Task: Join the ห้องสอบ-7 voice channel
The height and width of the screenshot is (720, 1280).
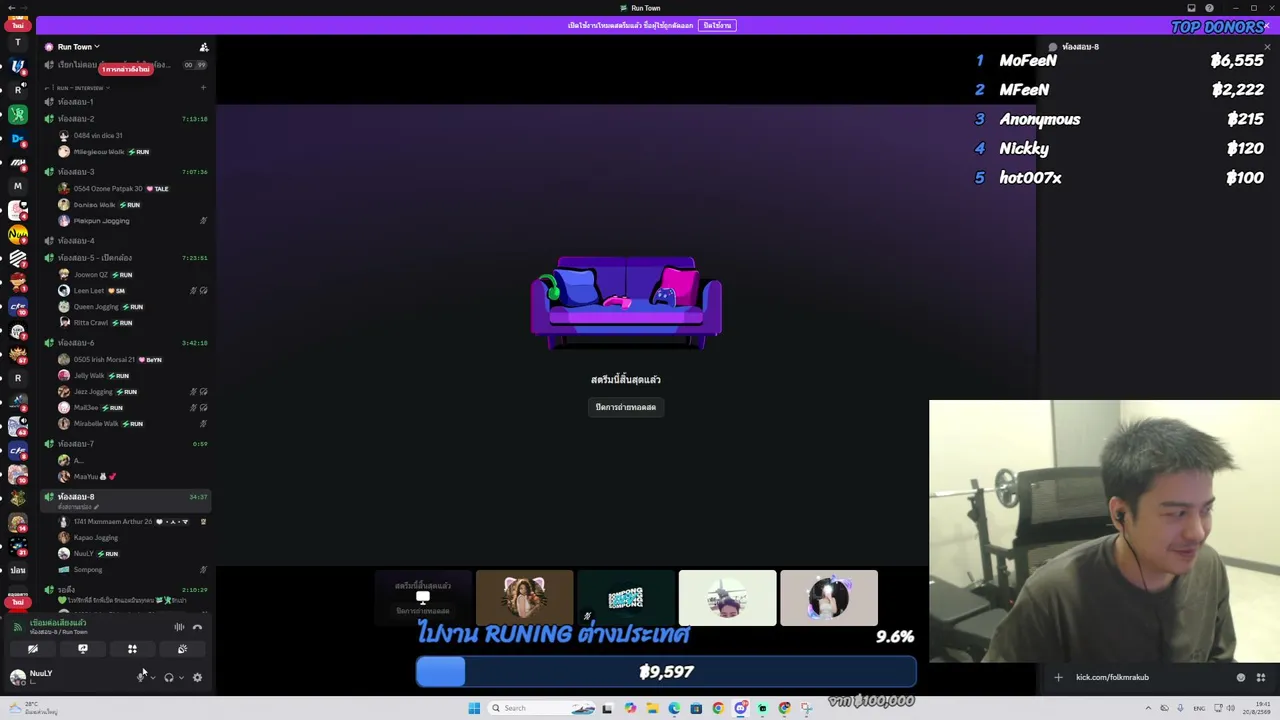Action: pyautogui.click(x=126, y=444)
